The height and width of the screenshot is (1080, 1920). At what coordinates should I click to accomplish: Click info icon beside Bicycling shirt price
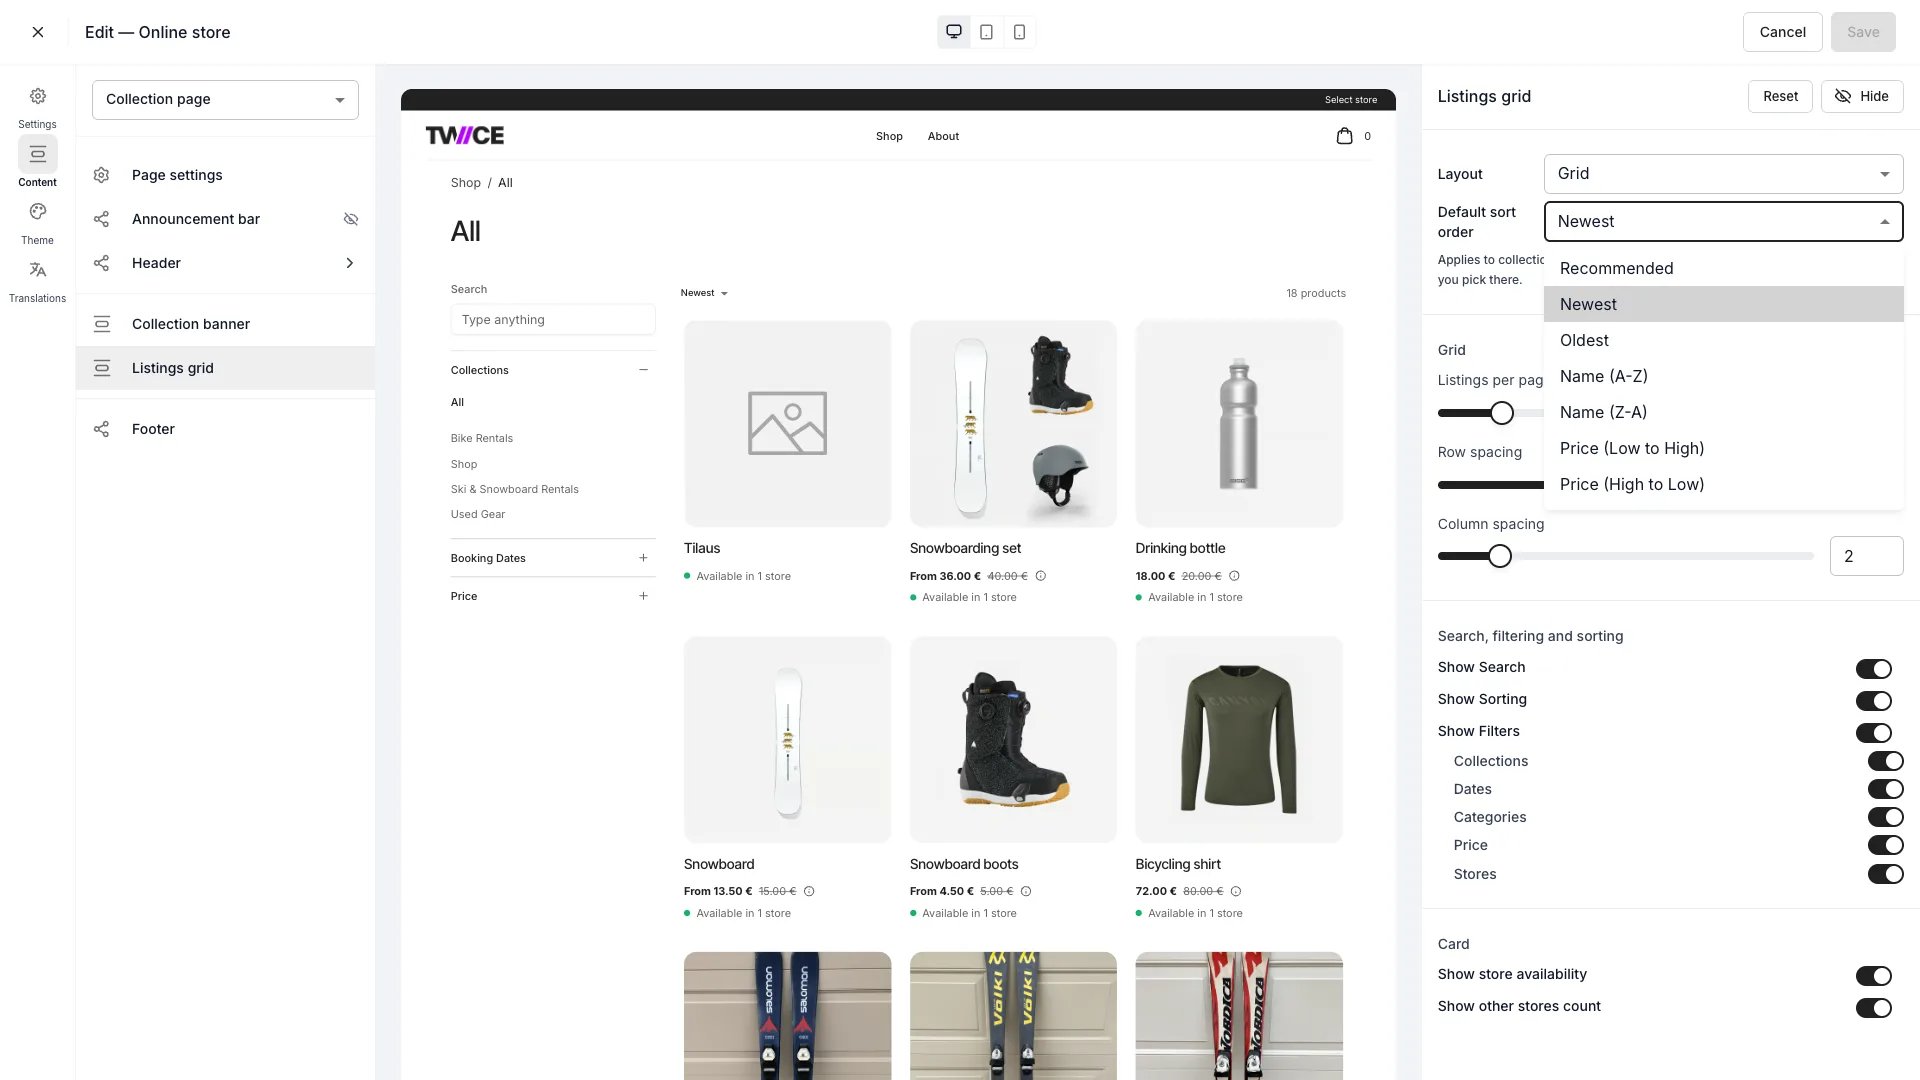click(1236, 891)
